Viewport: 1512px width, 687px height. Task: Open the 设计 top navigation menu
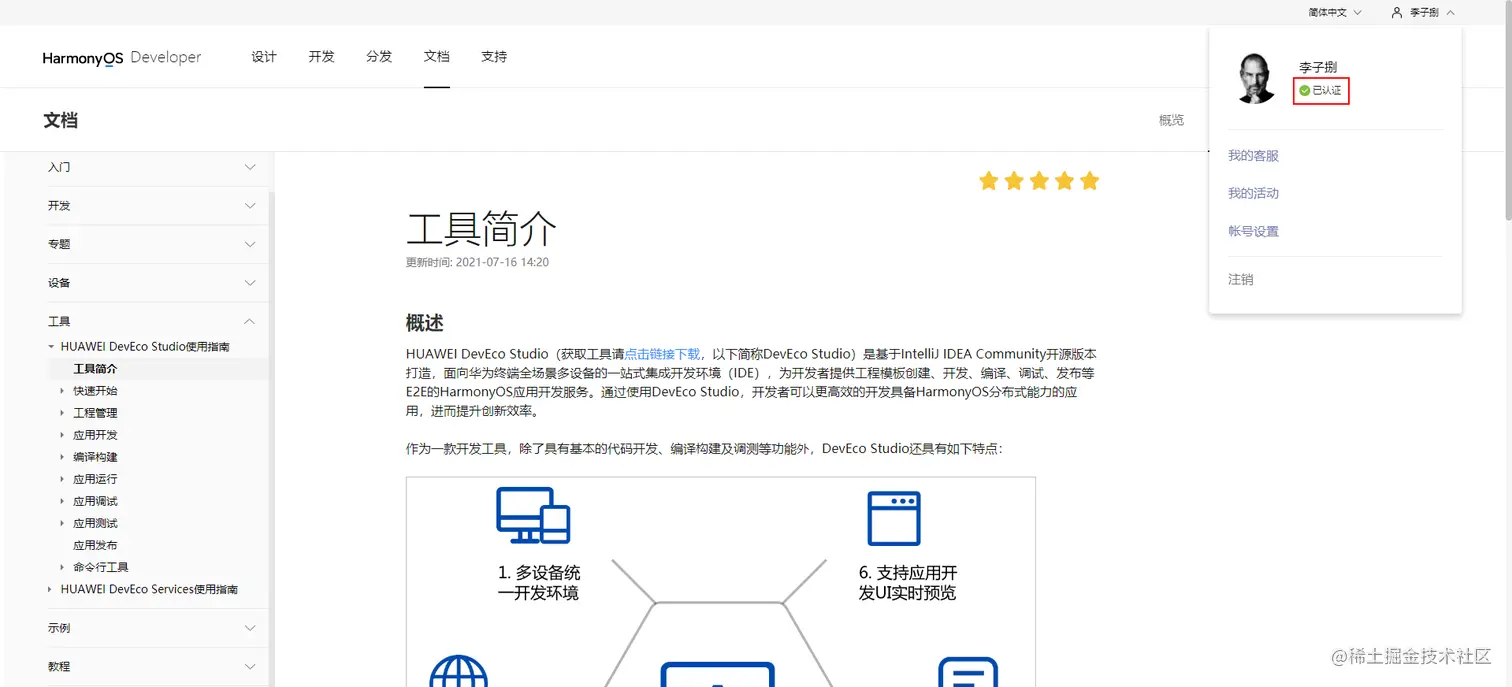pos(264,57)
